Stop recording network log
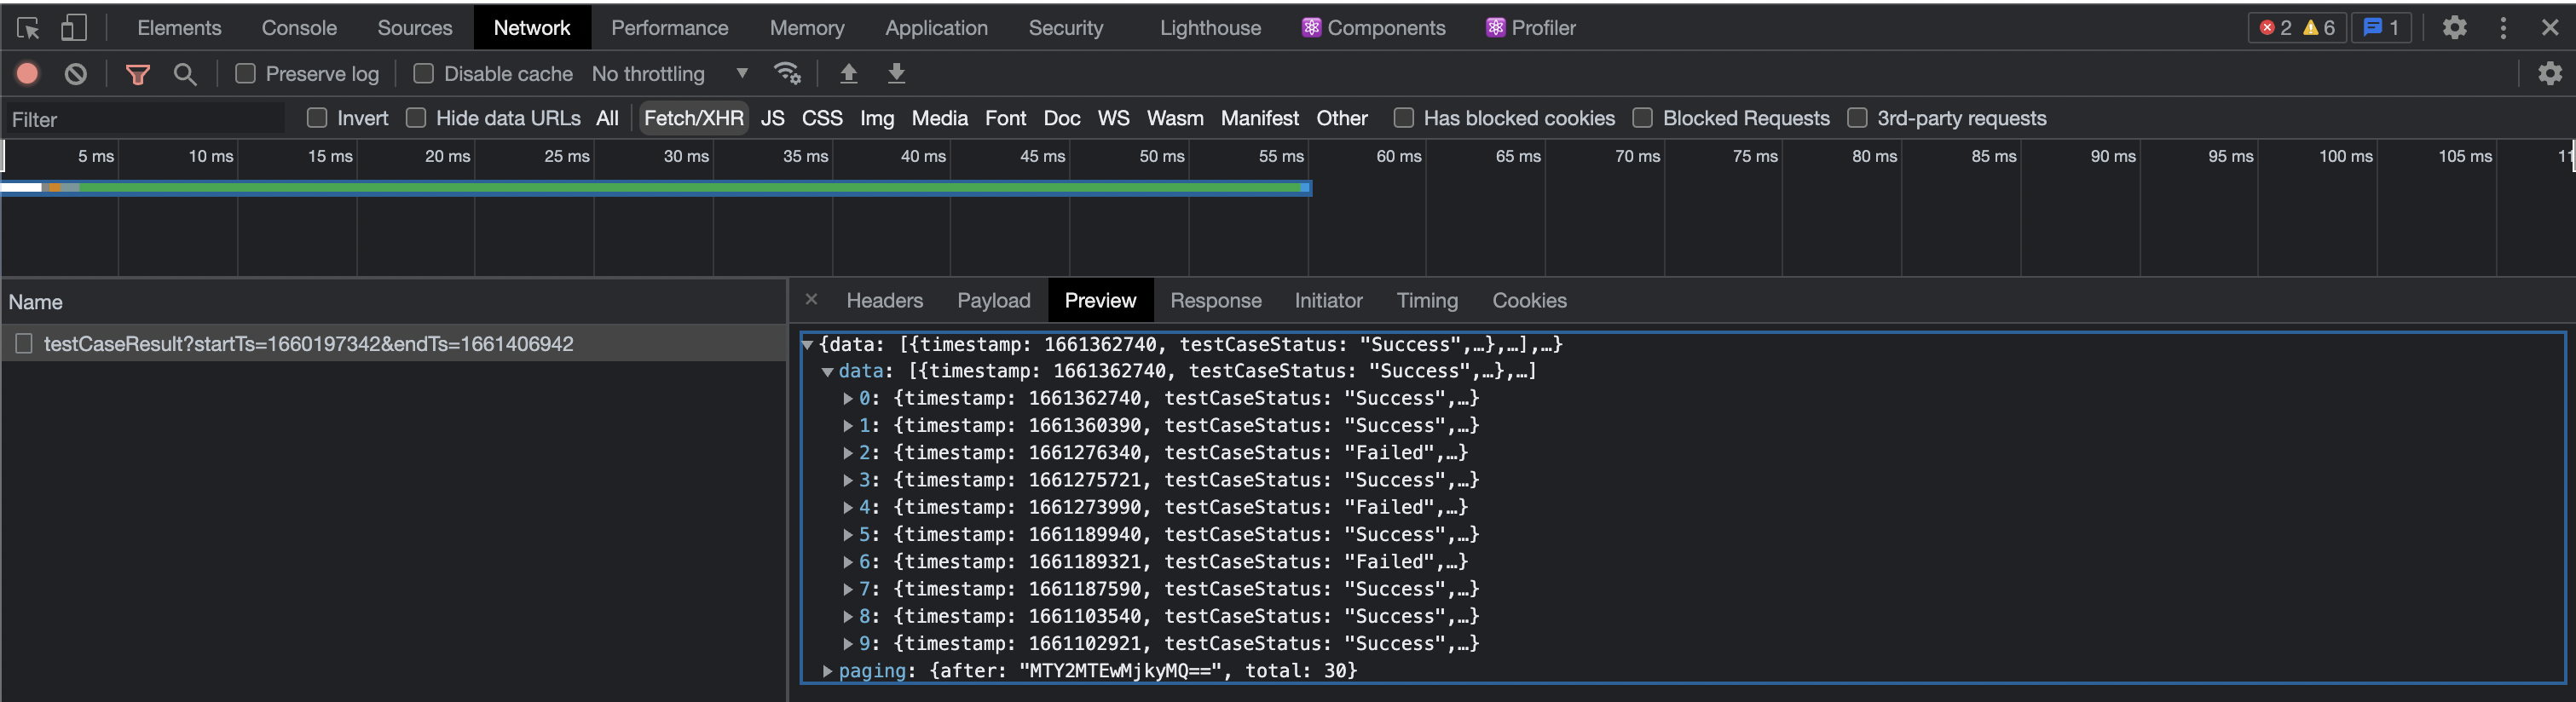 point(28,73)
